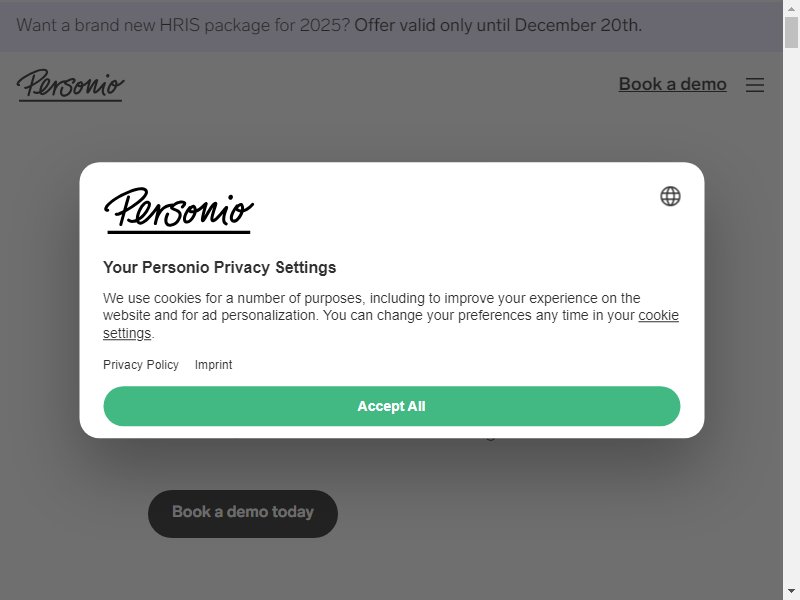Click the cookie description paragraph text

391,315
